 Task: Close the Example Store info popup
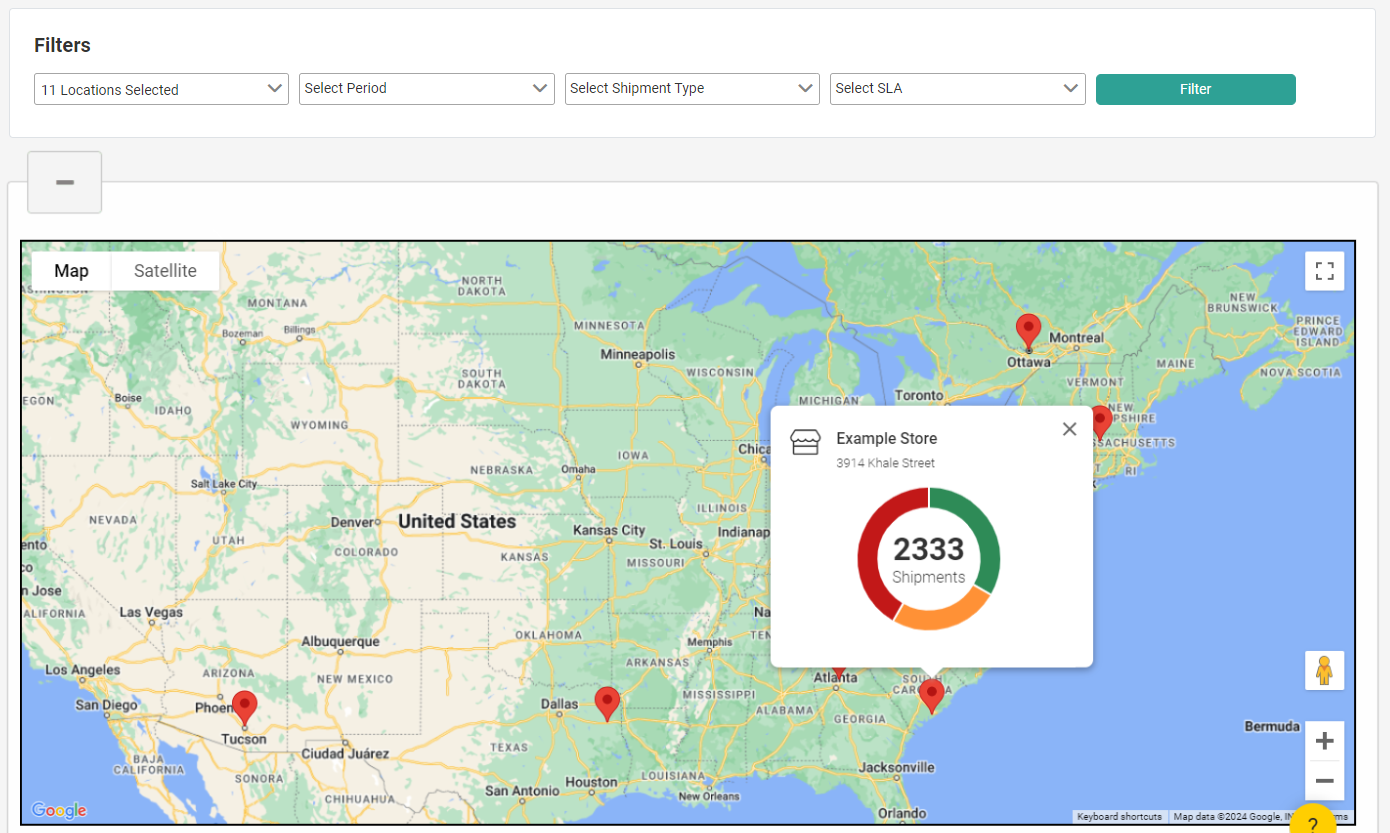pyautogui.click(x=1069, y=428)
